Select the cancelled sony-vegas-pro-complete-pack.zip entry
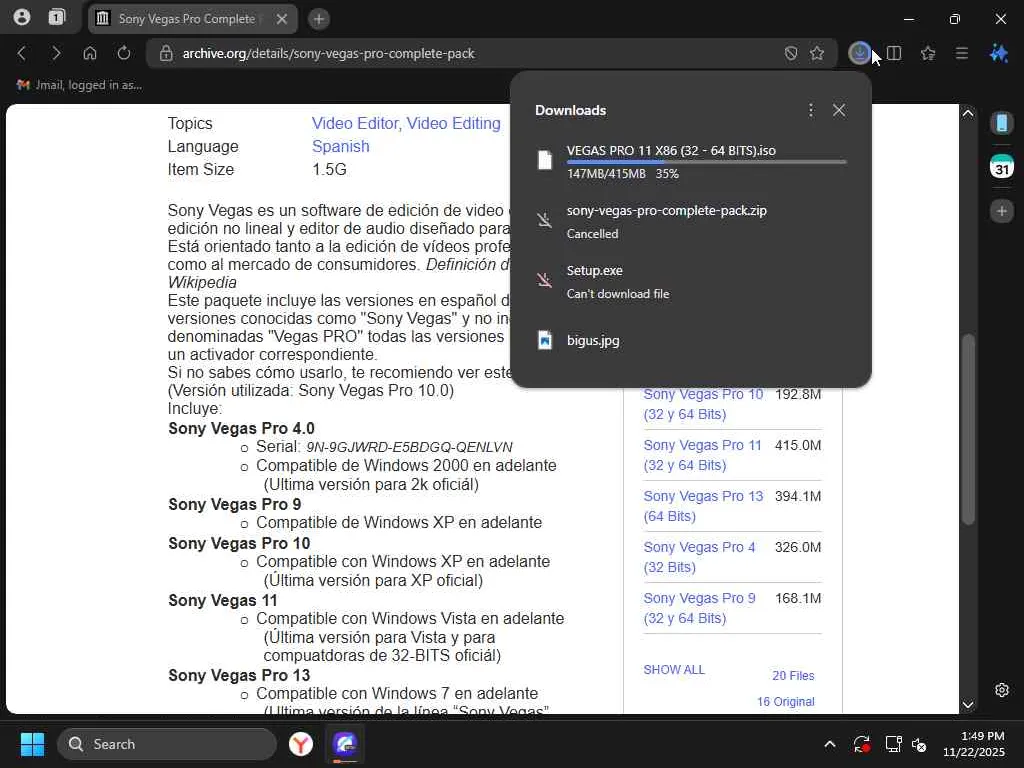The image size is (1024, 768). coord(691,221)
